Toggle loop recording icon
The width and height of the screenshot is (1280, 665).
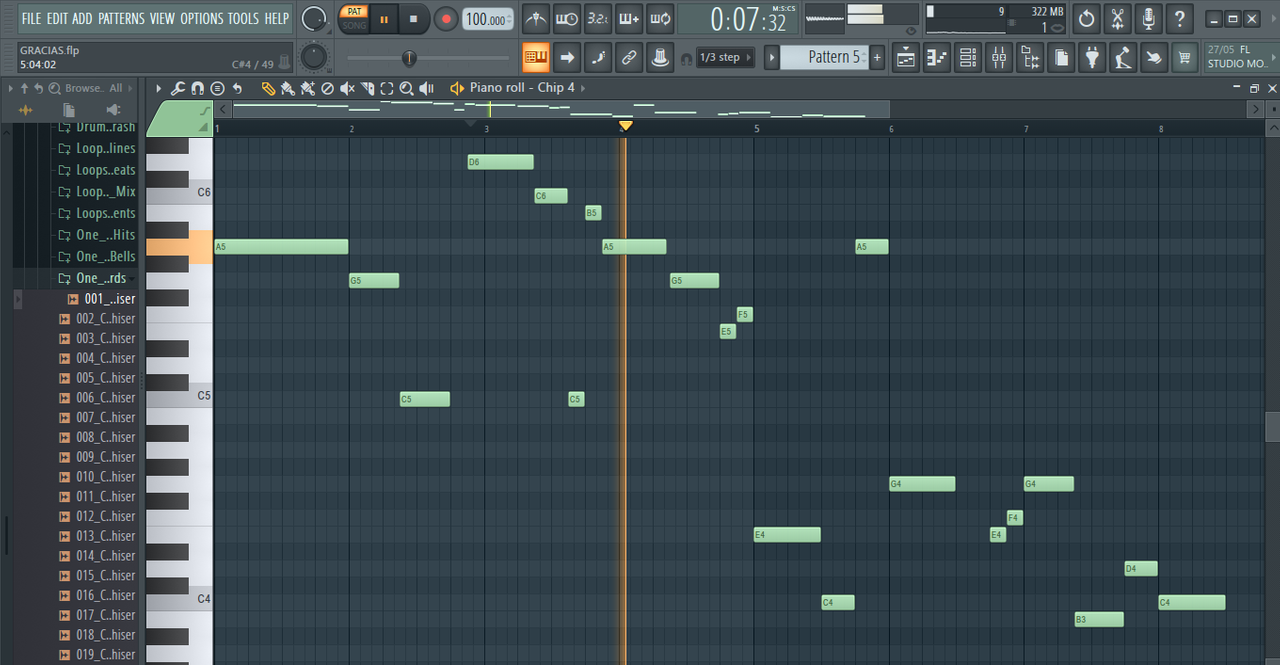pyautogui.click(x=660, y=18)
